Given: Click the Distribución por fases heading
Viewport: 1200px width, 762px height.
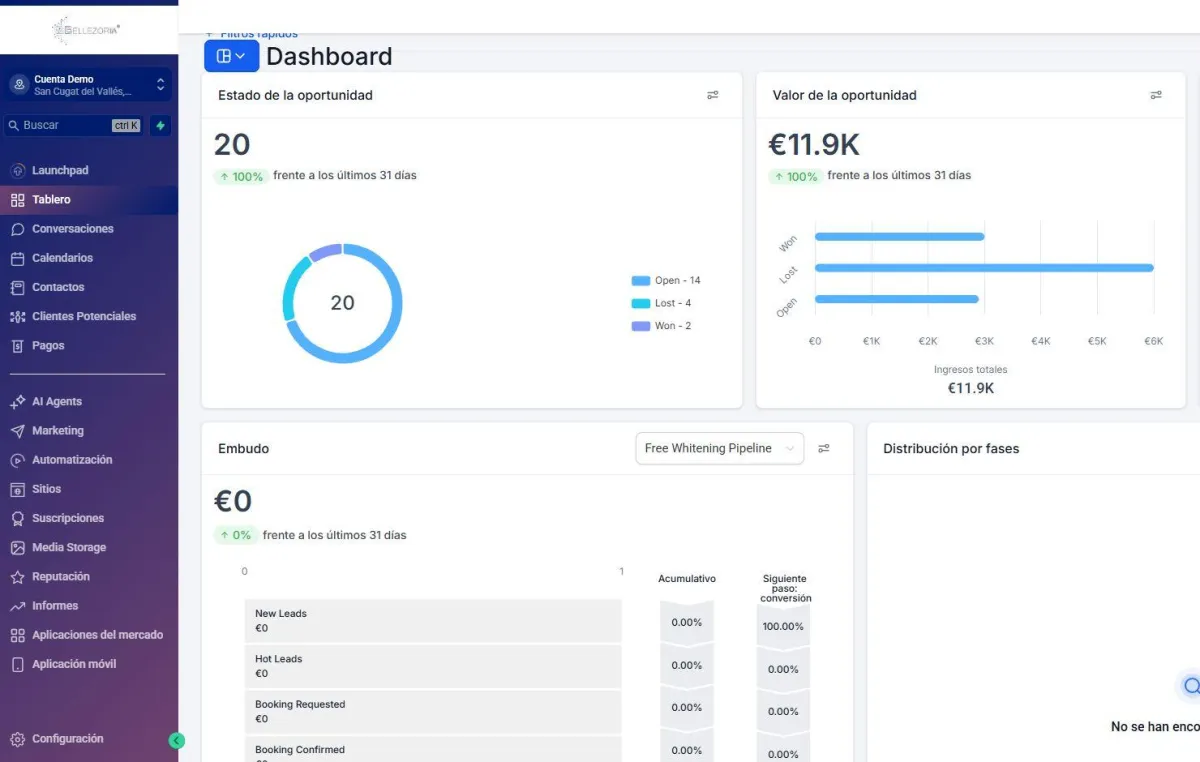Looking at the screenshot, I should pyautogui.click(x=951, y=449).
